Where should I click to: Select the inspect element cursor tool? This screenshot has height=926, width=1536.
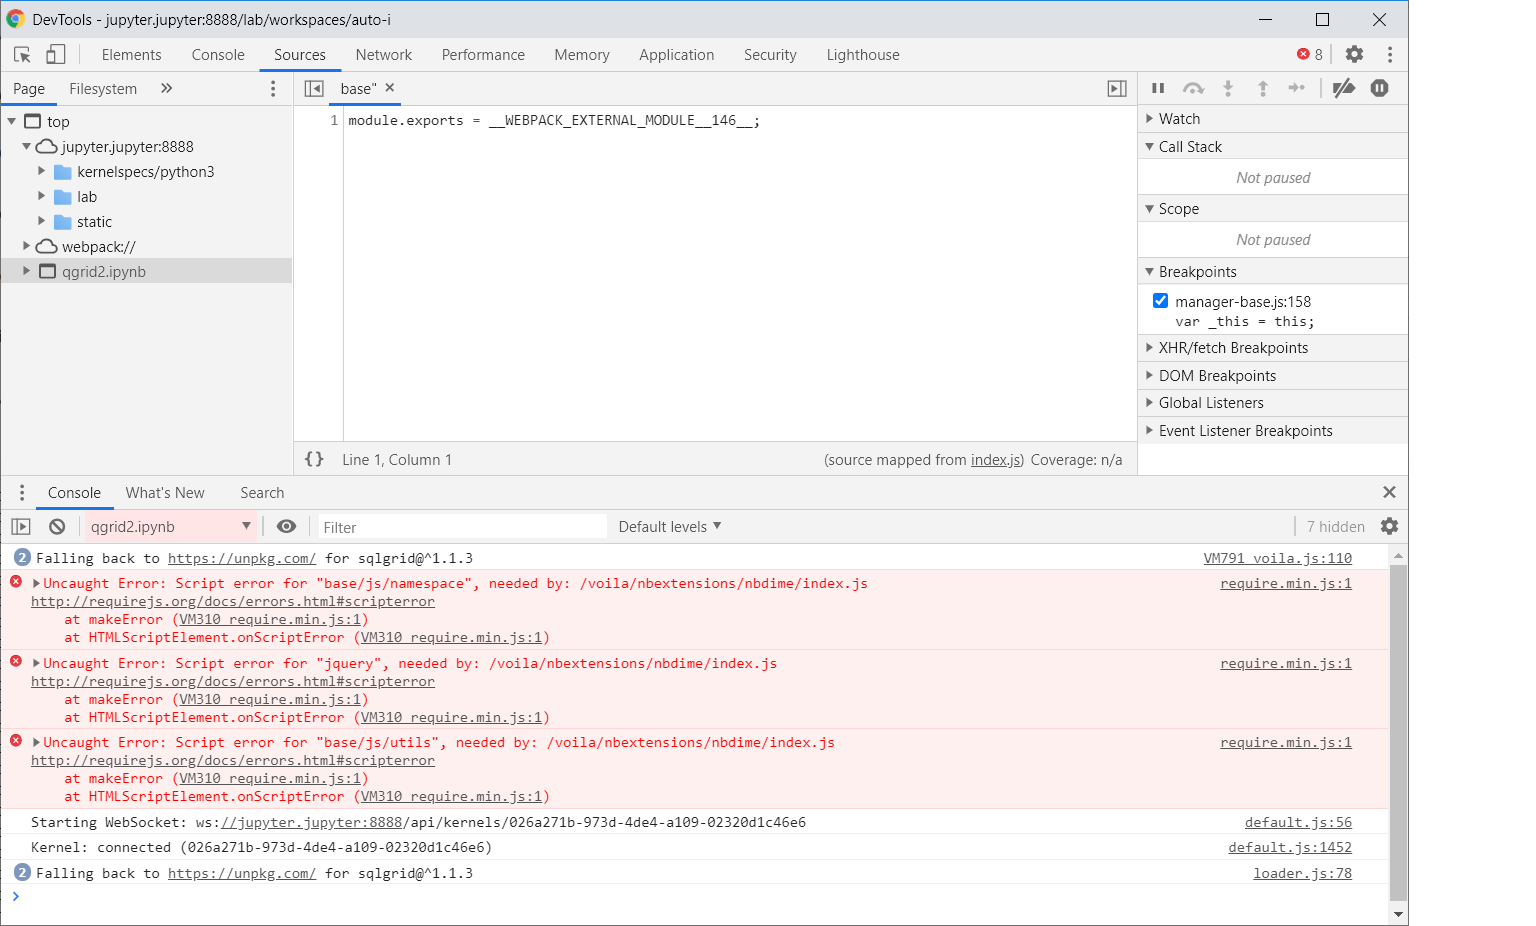click(x=21, y=54)
